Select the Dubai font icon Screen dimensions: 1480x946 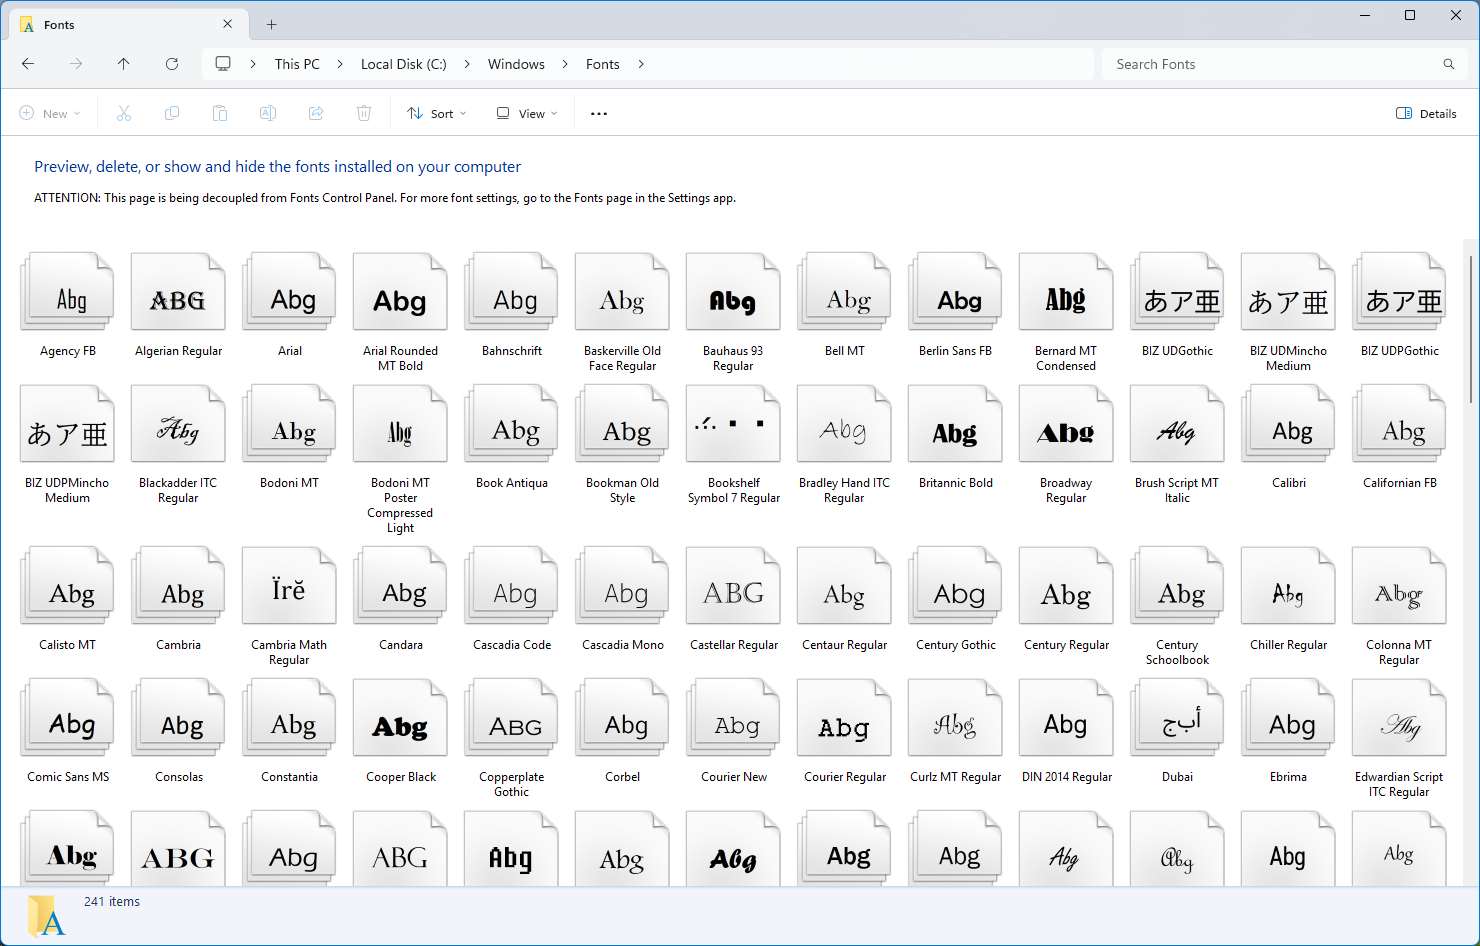(1177, 717)
